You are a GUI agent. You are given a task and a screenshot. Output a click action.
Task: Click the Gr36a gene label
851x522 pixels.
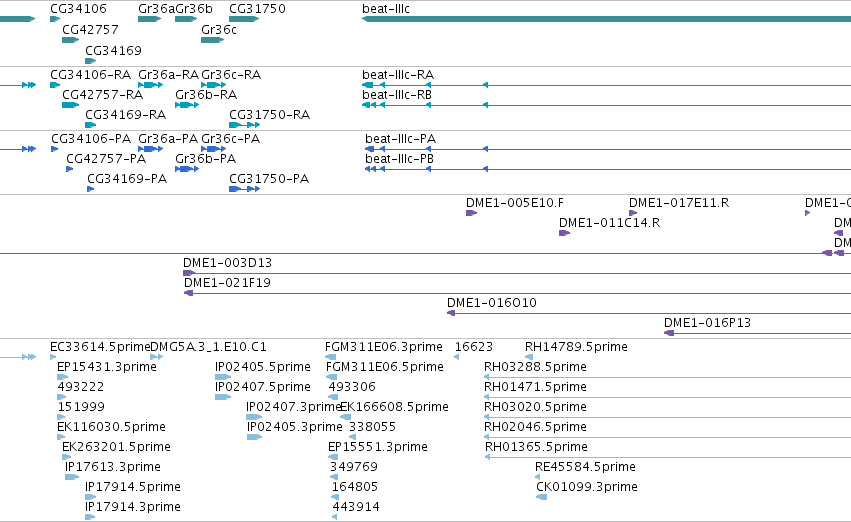pyautogui.click(x=156, y=9)
